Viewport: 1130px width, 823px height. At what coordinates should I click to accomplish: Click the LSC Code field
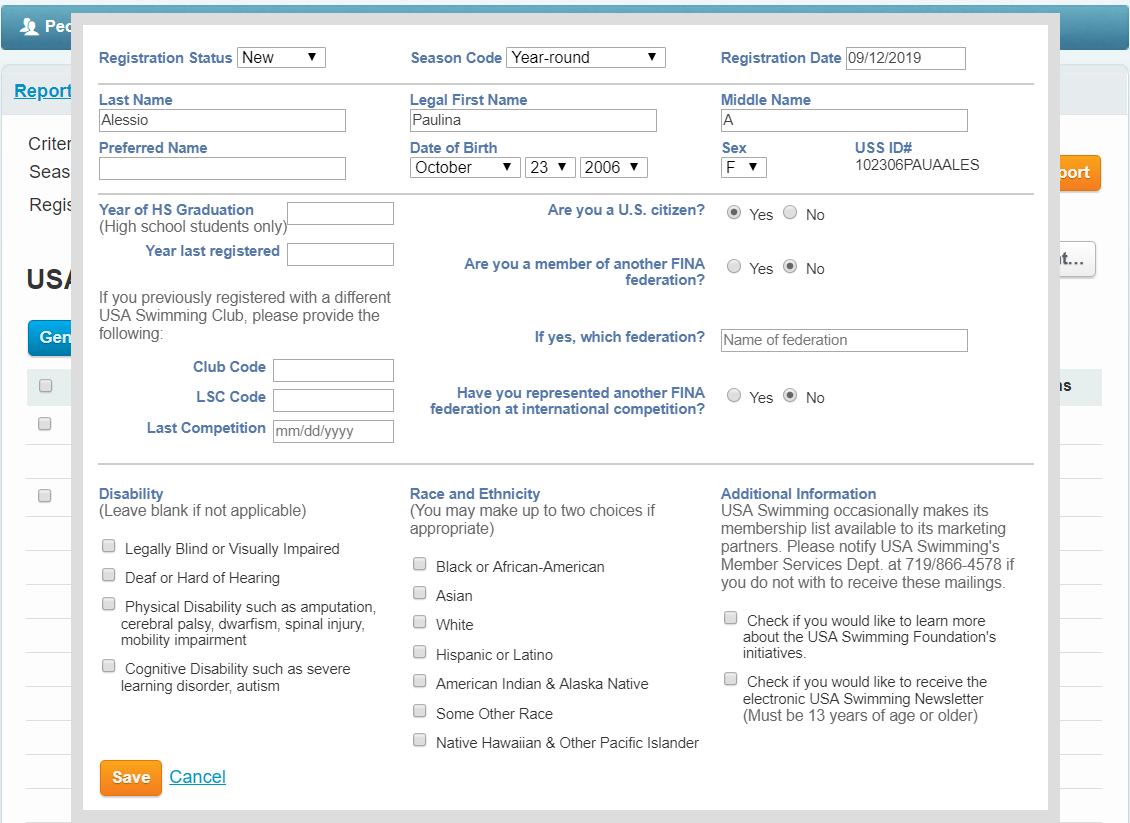point(334,401)
